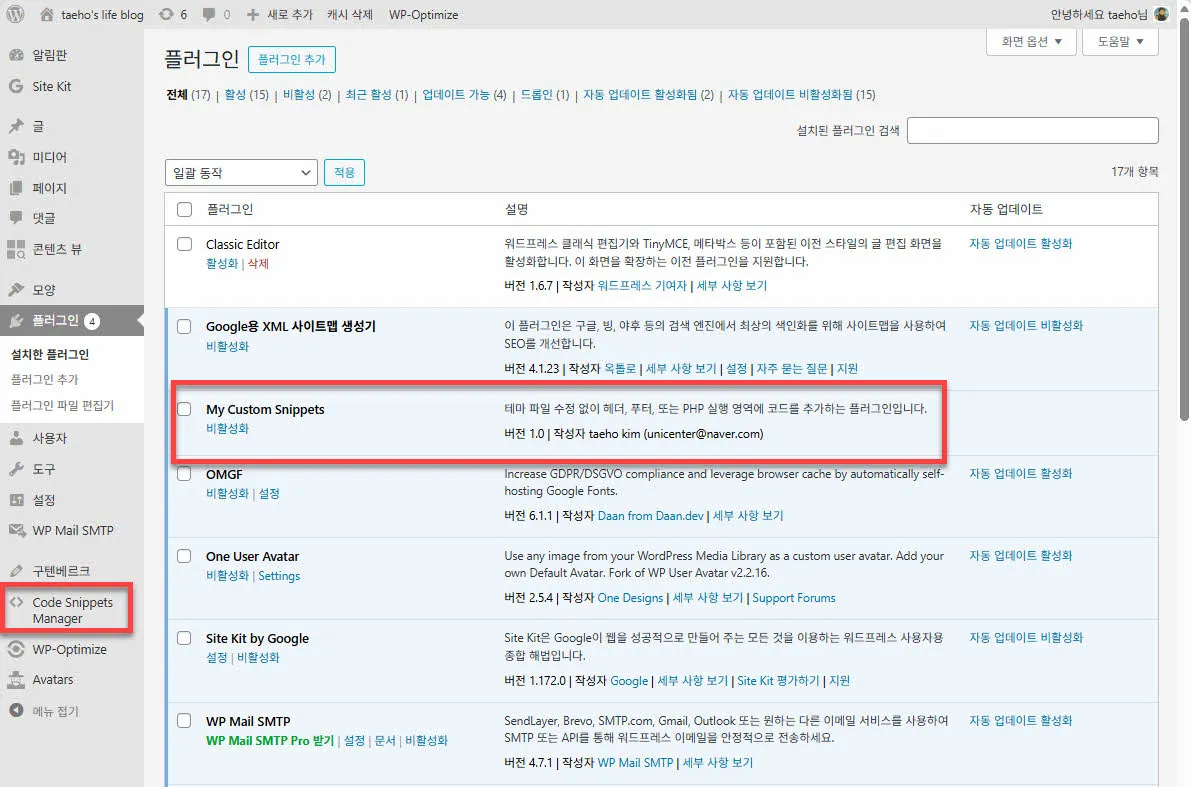Click the 플러그인 추가 button
Viewport: 1191px width, 787px height.
coord(291,60)
